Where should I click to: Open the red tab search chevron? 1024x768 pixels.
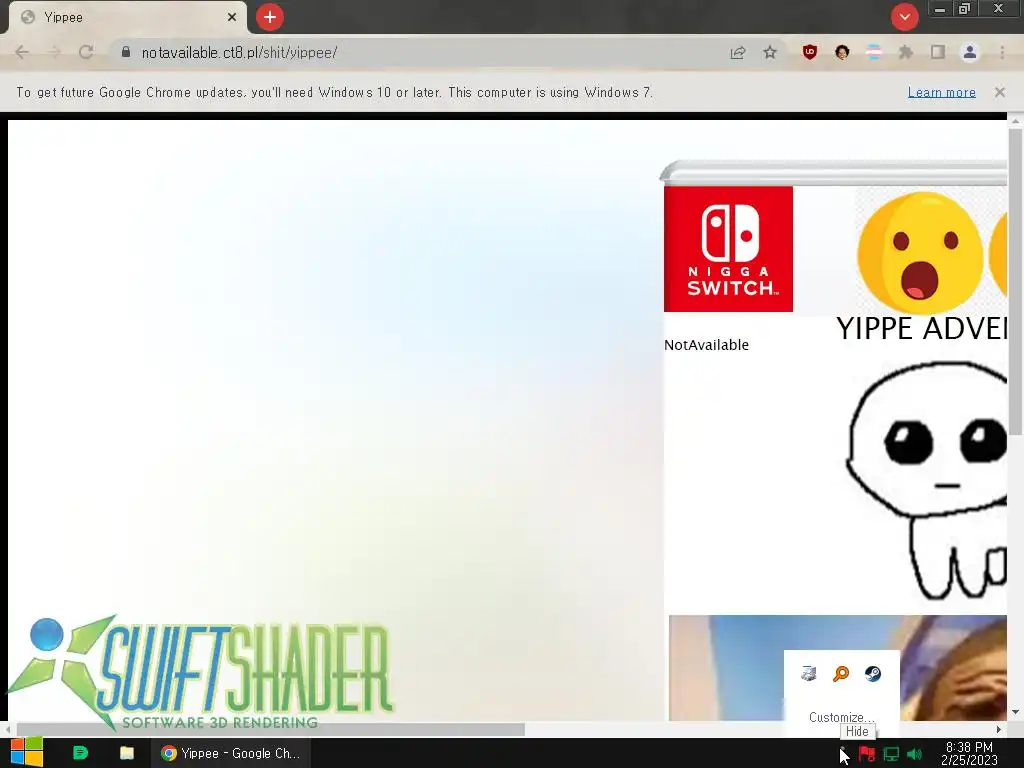[904, 17]
